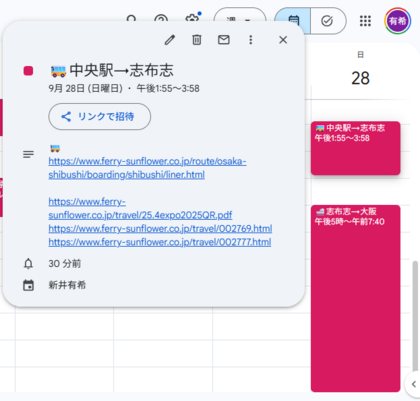Open the 志布志→大阪 ferry event
This screenshot has width=420, height=401.
pos(355,298)
